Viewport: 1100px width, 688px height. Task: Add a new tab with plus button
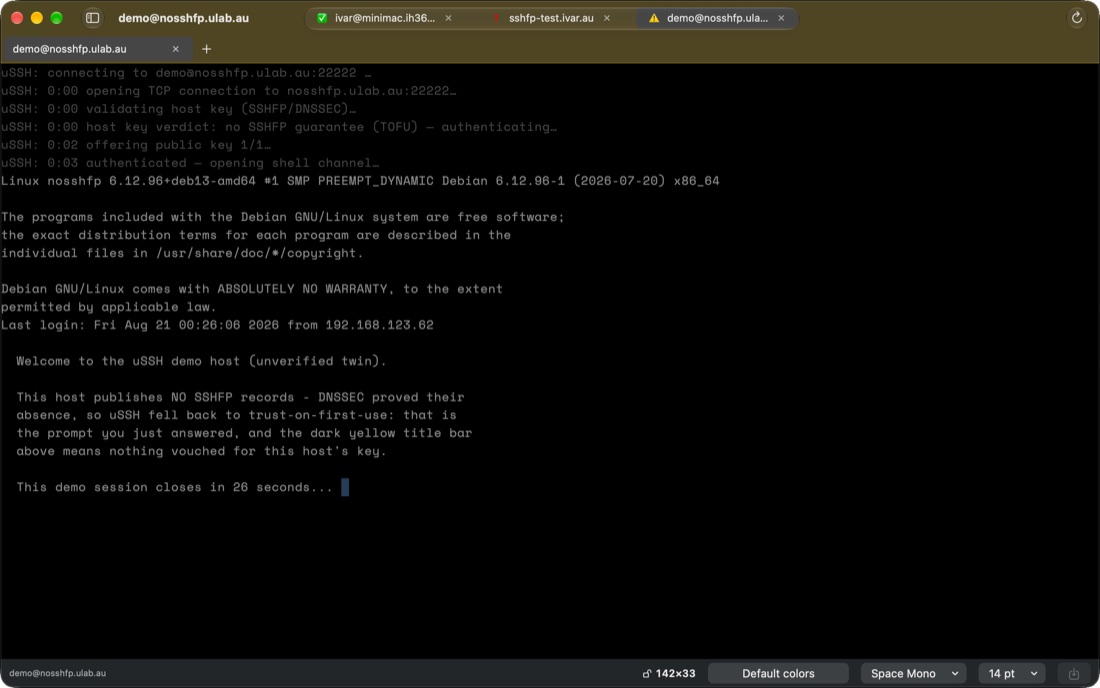coord(206,49)
